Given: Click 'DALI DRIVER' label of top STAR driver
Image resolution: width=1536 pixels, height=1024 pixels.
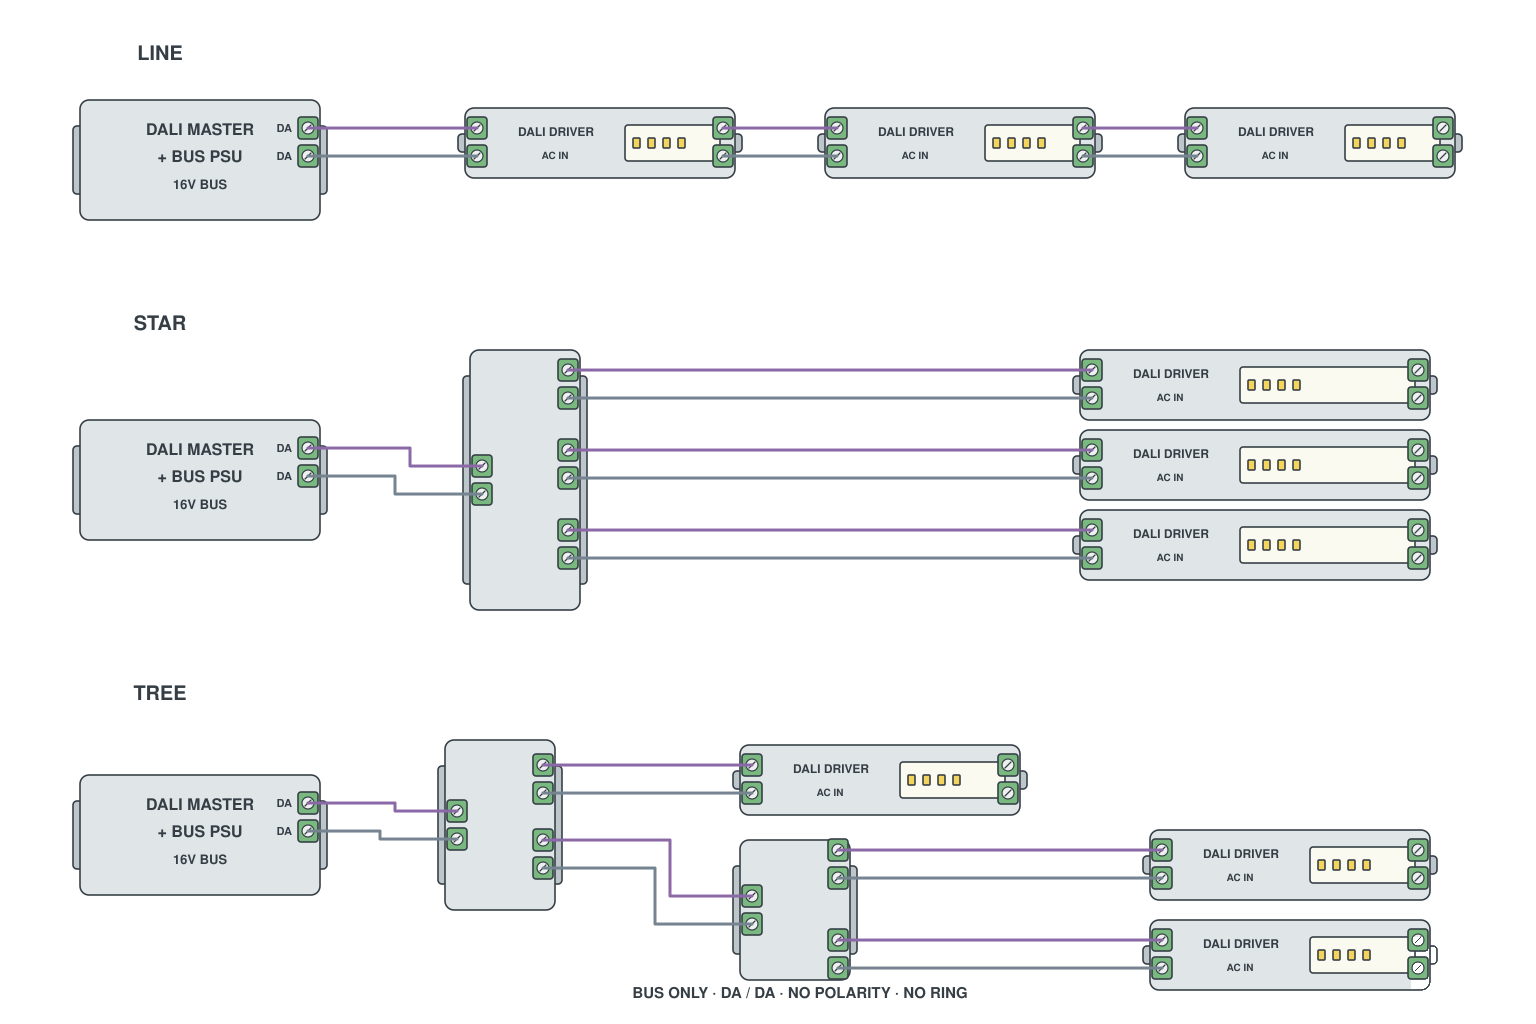Looking at the screenshot, I should click(x=1171, y=373).
